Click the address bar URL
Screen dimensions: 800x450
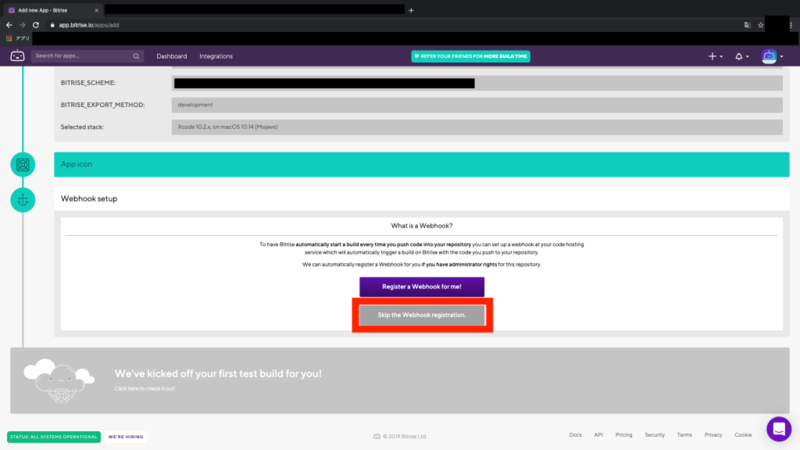point(89,25)
